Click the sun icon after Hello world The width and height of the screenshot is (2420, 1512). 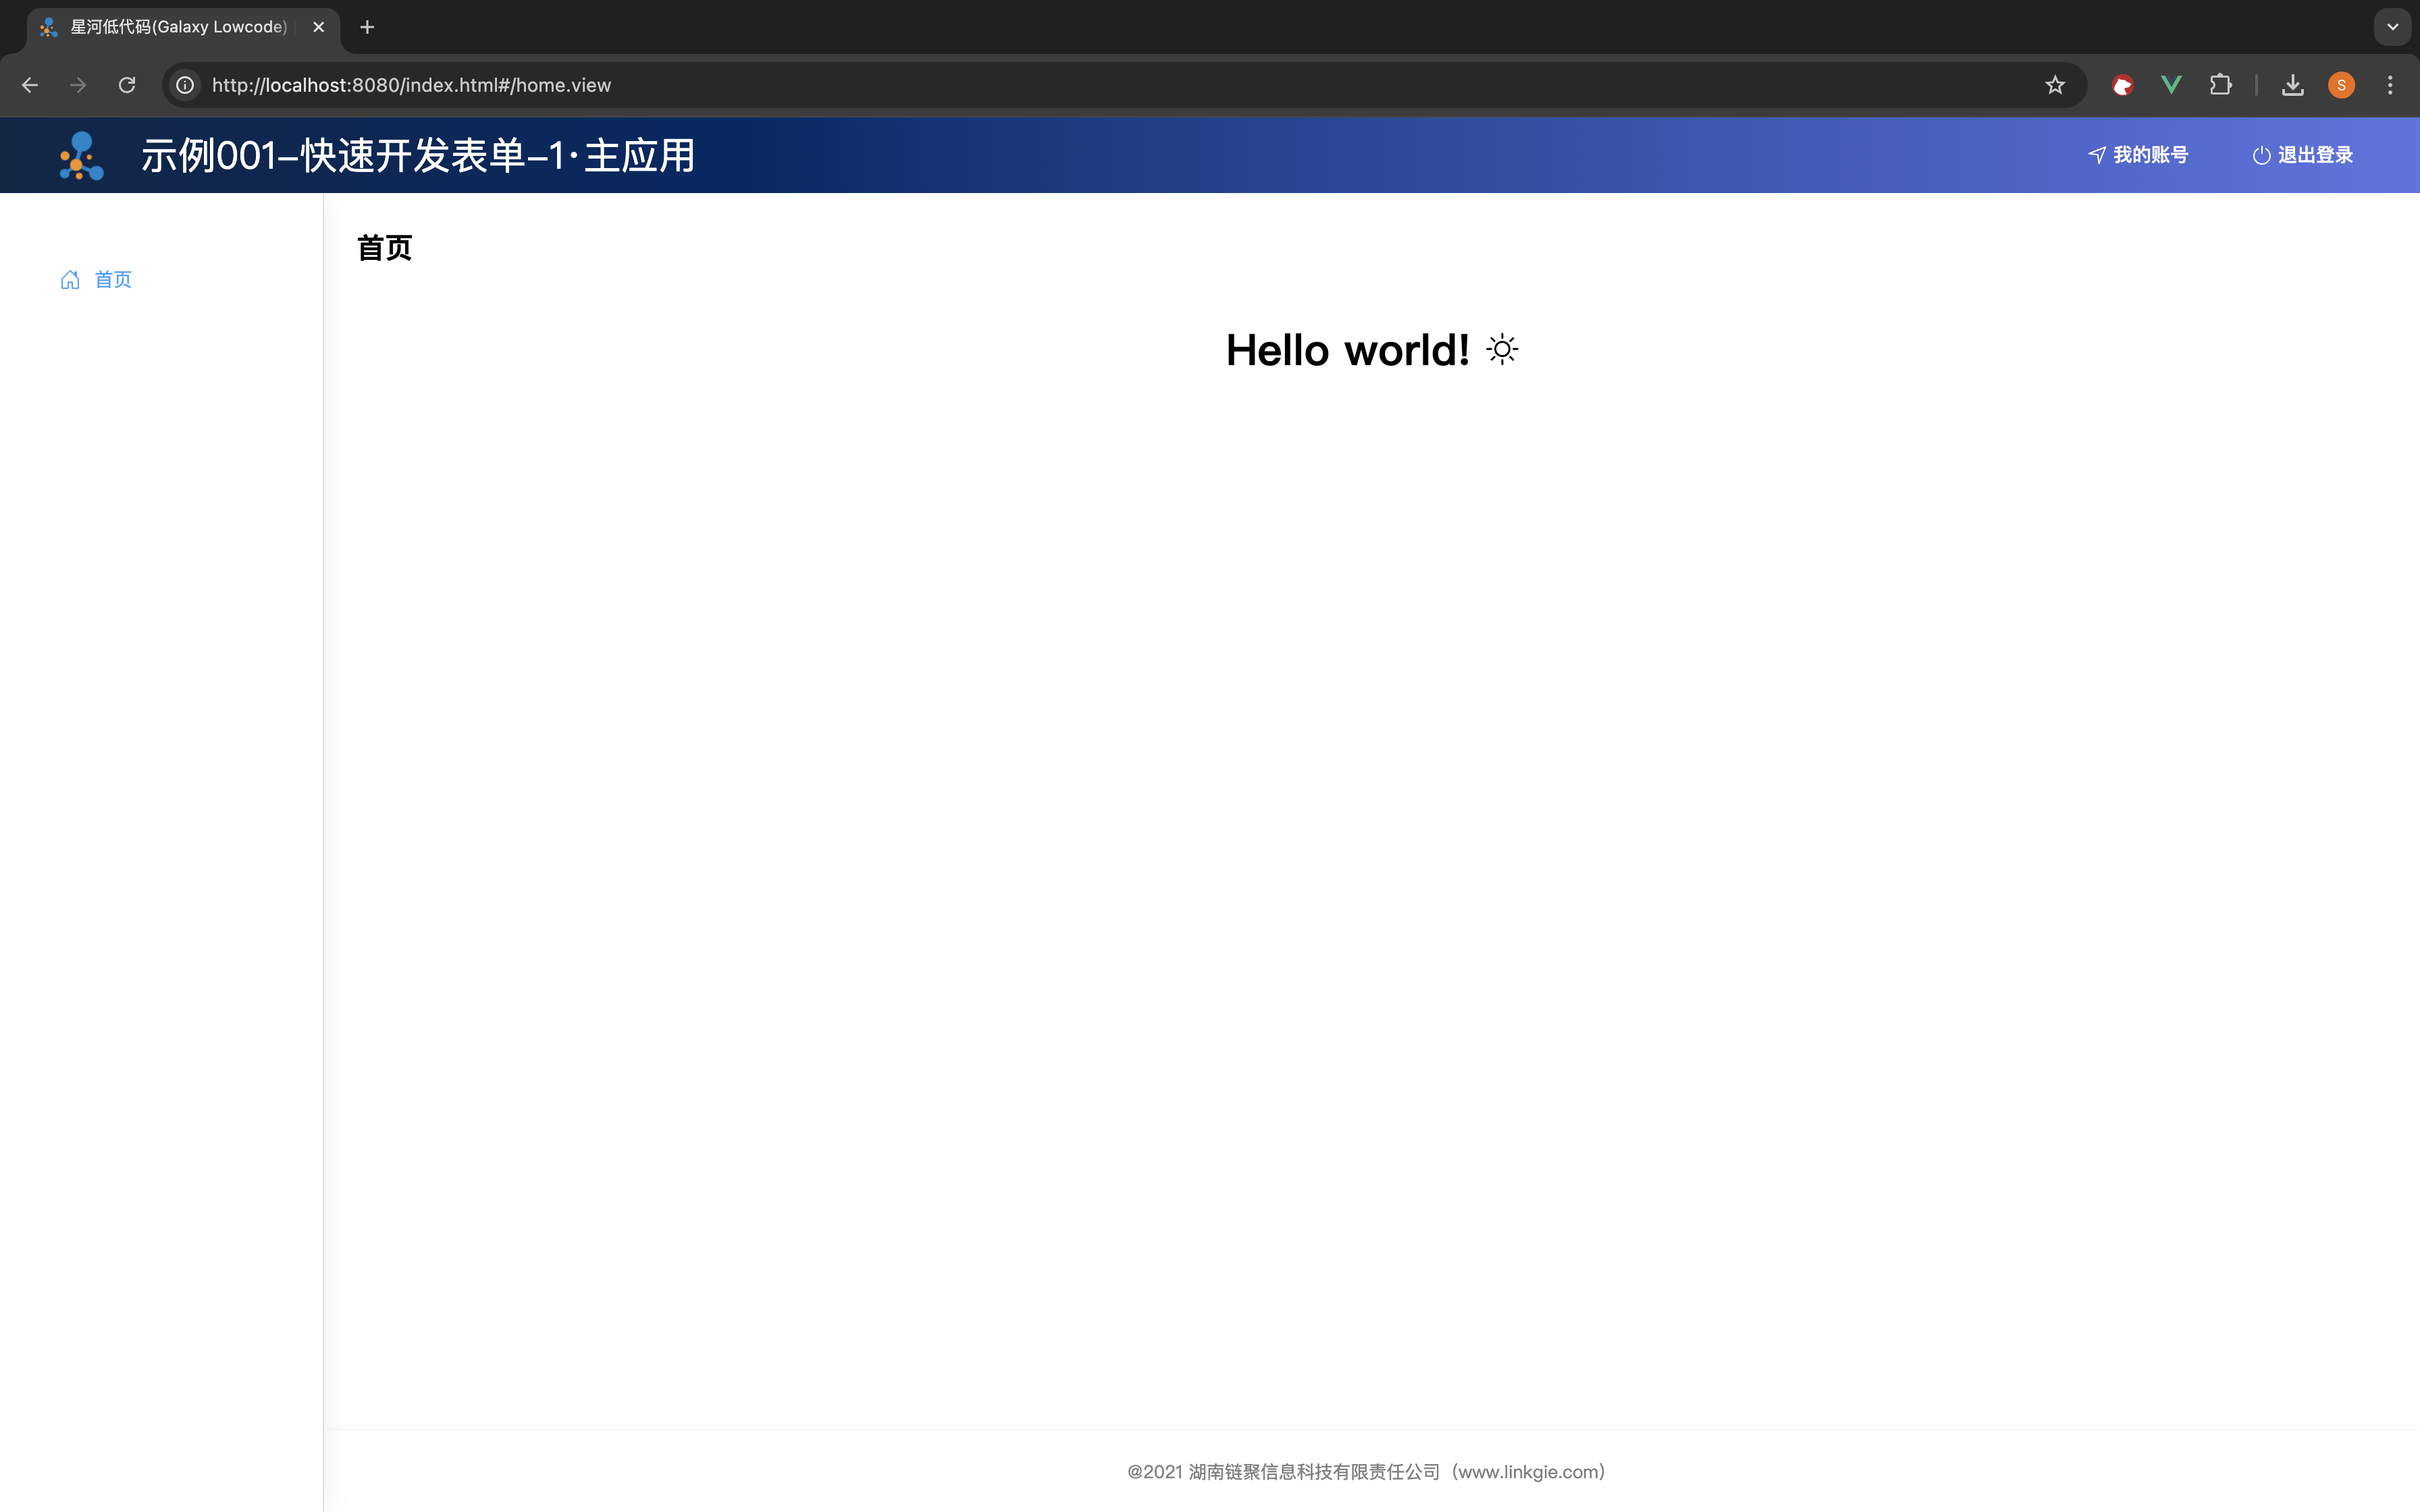[x=1502, y=350]
